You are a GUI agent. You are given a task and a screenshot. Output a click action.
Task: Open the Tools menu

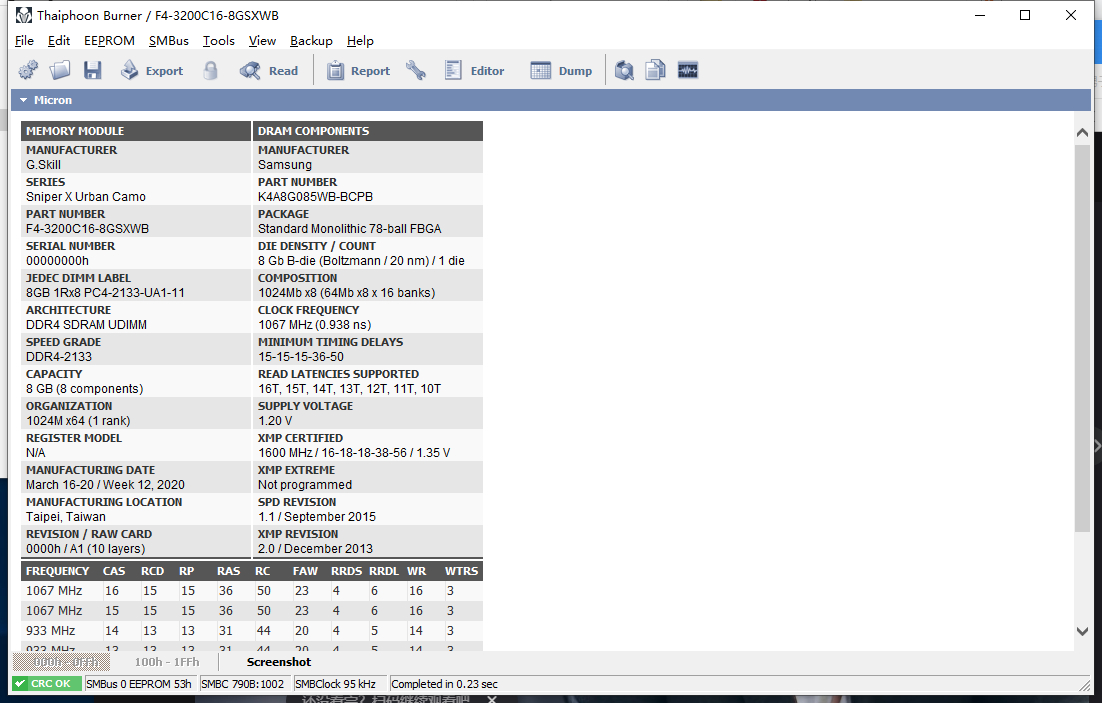(x=219, y=41)
